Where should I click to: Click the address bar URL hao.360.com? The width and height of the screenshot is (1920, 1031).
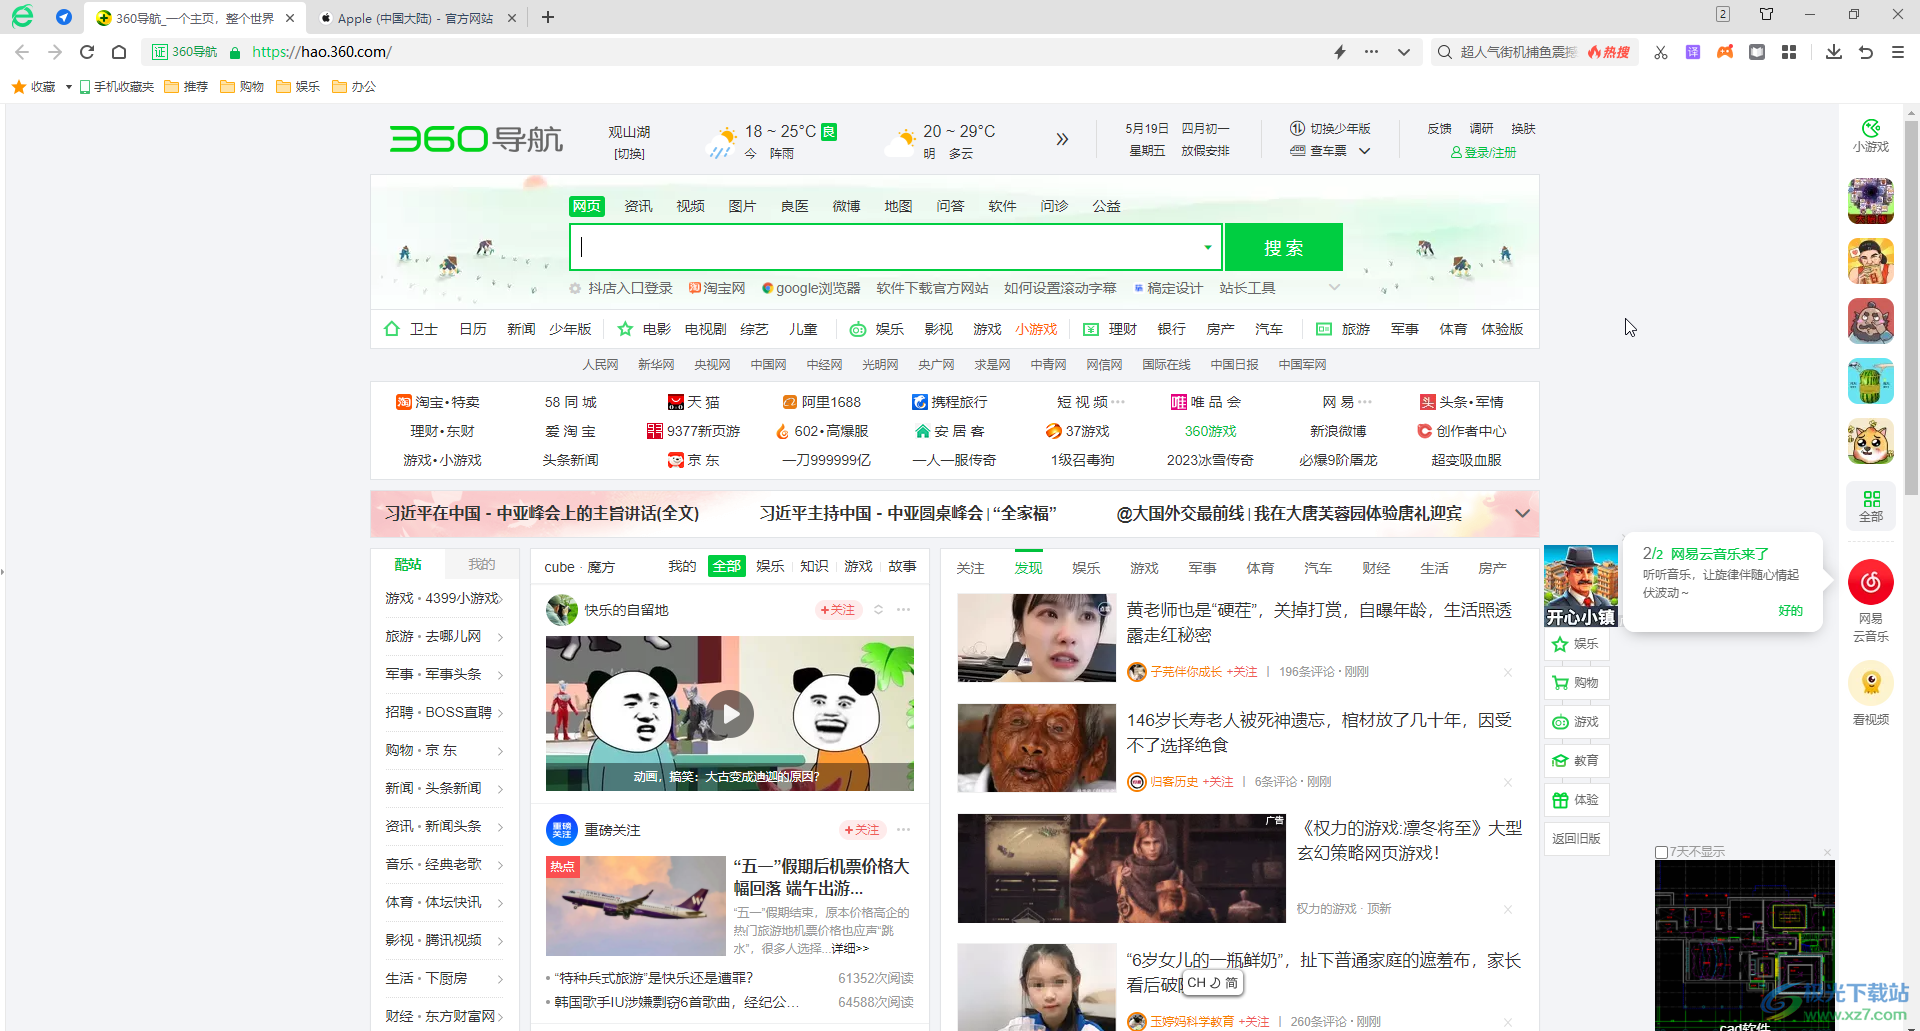[x=322, y=52]
